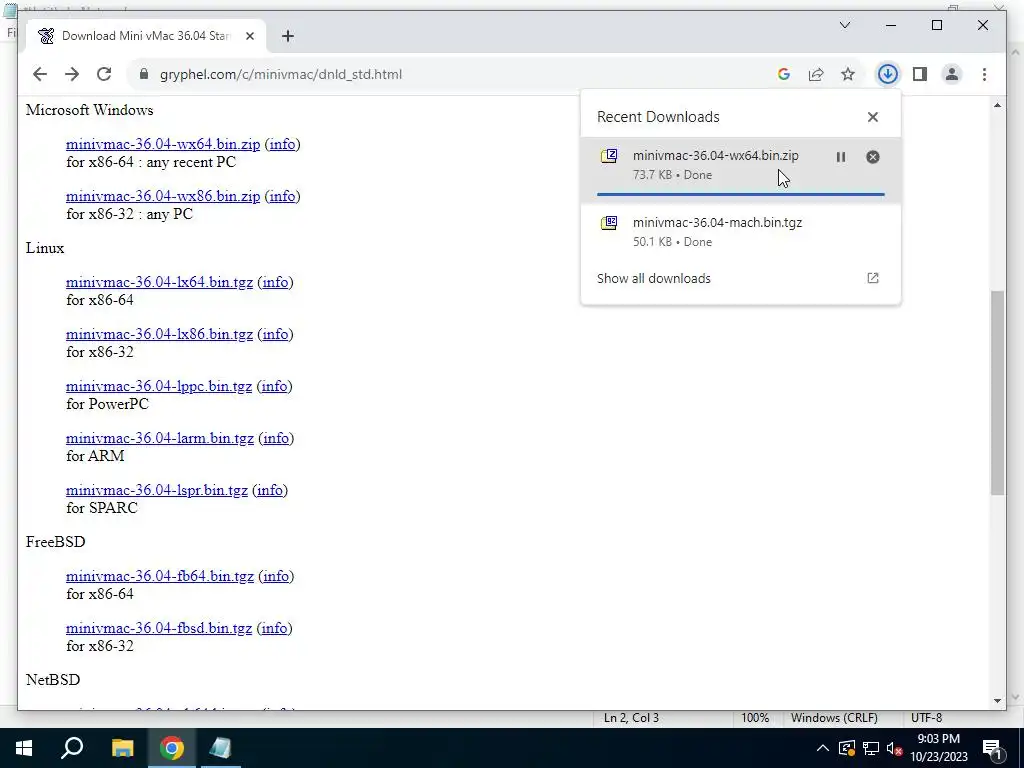Download minivmac-36.04-fb64.bin.tgz link

[160, 576]
